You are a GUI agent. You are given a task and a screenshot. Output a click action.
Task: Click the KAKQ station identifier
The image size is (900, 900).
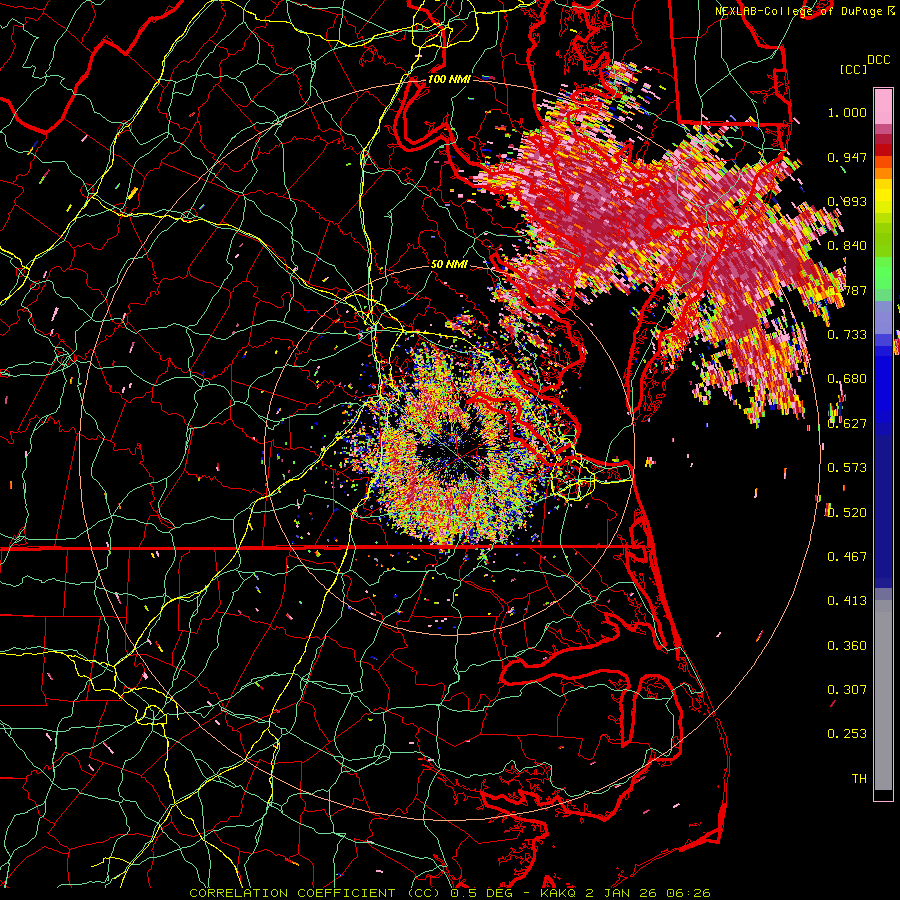[x=560, y=893]
